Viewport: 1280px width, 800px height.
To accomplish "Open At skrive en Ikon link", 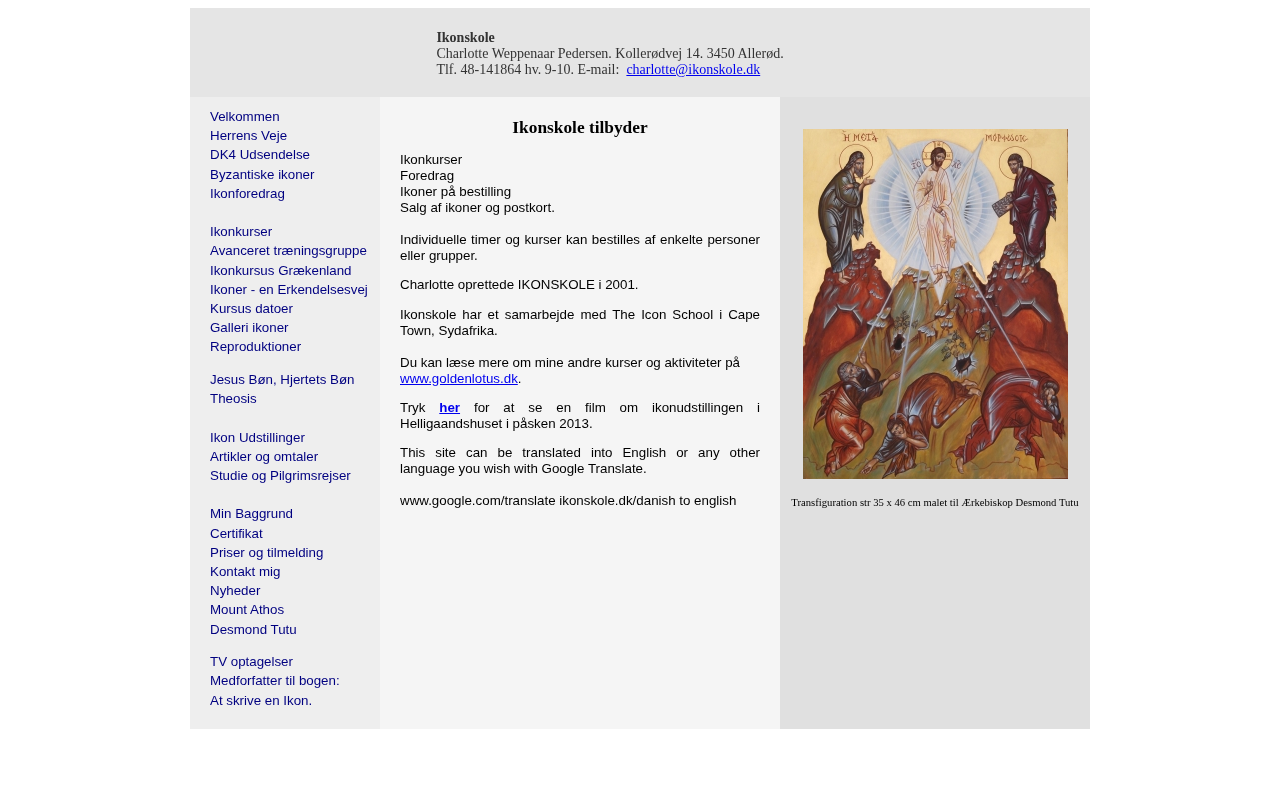I will (261, 701).
